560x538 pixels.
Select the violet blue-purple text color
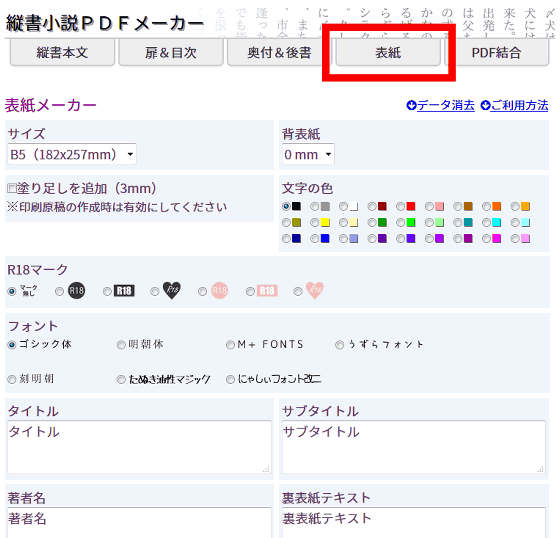400,238
